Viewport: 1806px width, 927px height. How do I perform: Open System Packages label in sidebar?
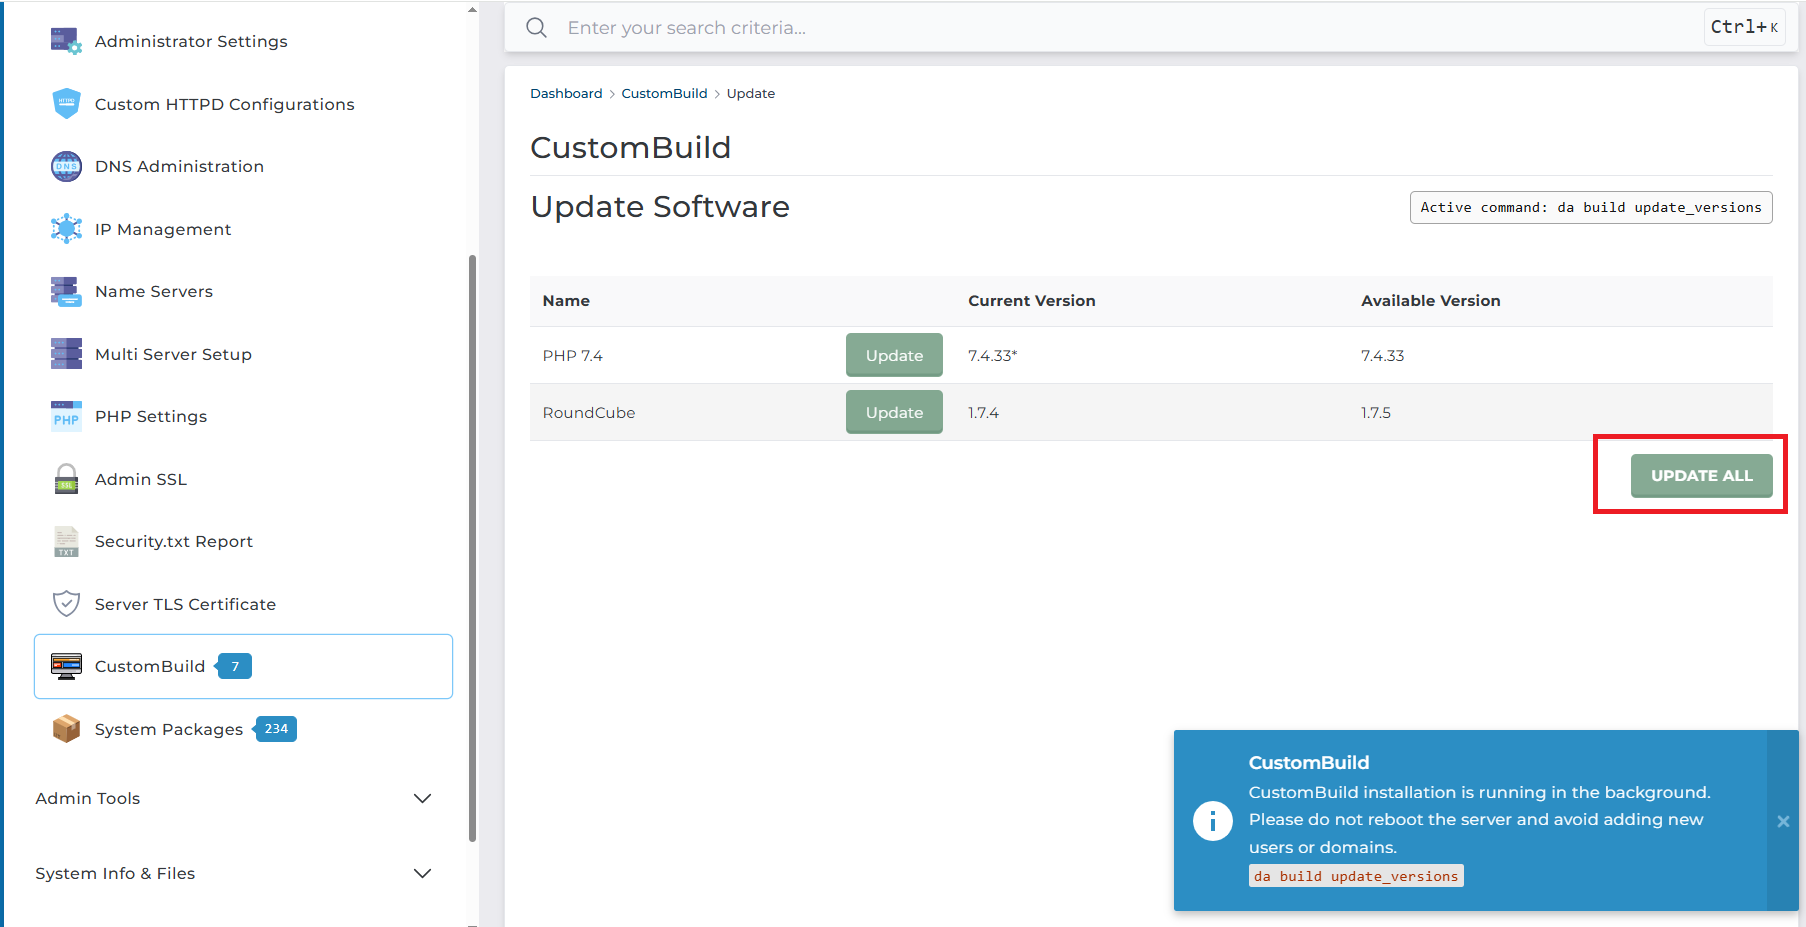pos(169,729)
